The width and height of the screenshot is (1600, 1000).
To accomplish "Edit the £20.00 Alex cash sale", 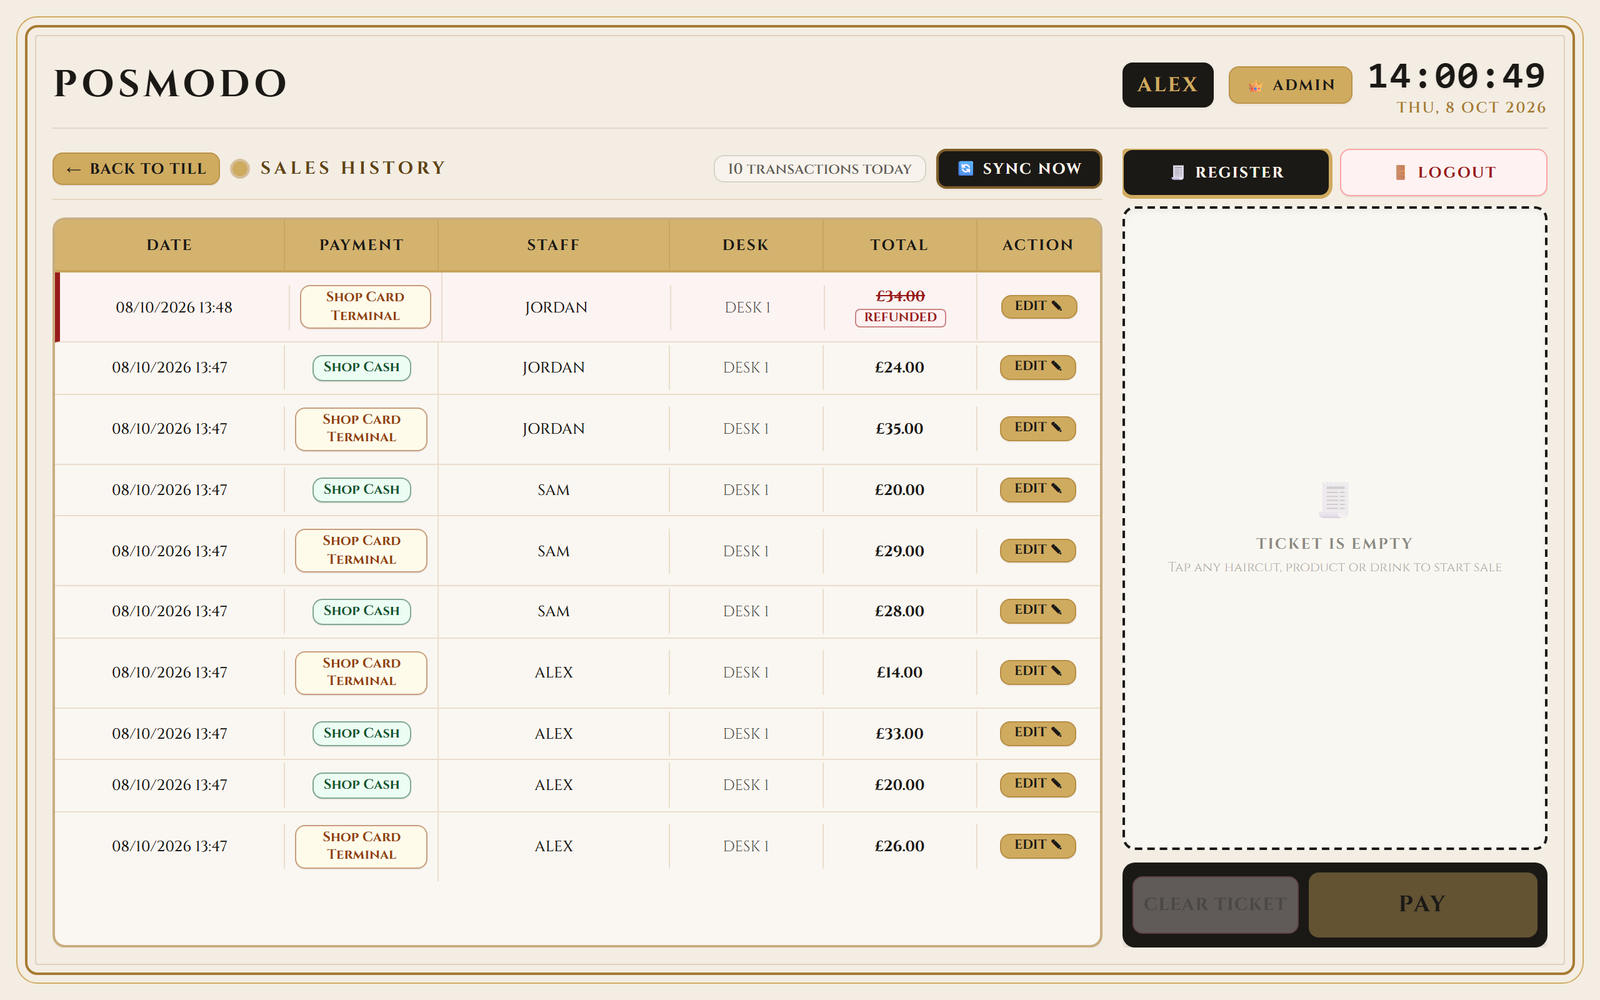I will (1038, 784).
